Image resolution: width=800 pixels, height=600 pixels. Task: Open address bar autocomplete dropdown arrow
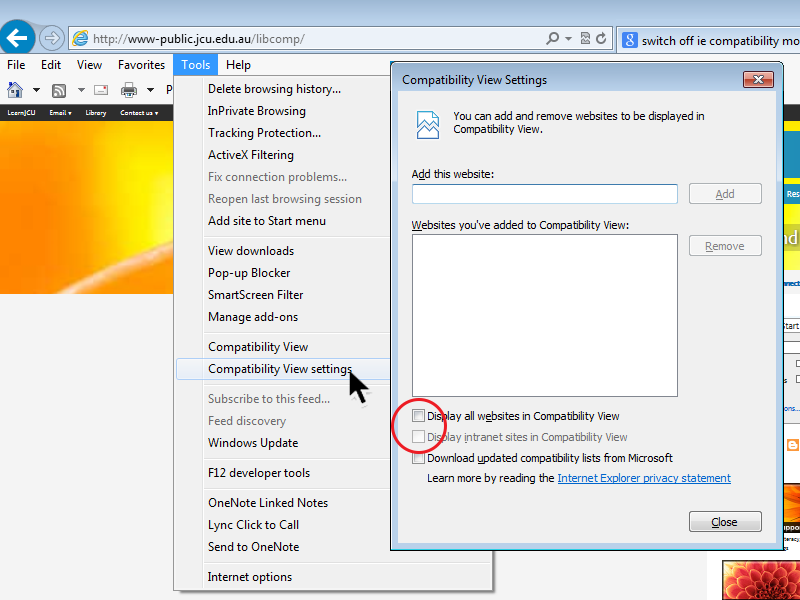point(568,39)
